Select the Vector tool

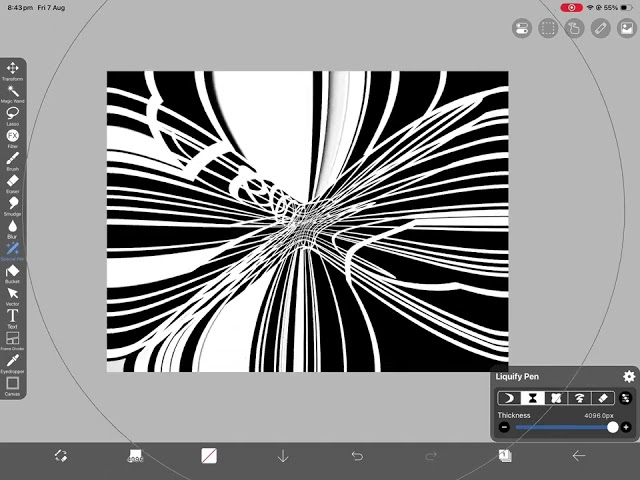coord(13,296)
